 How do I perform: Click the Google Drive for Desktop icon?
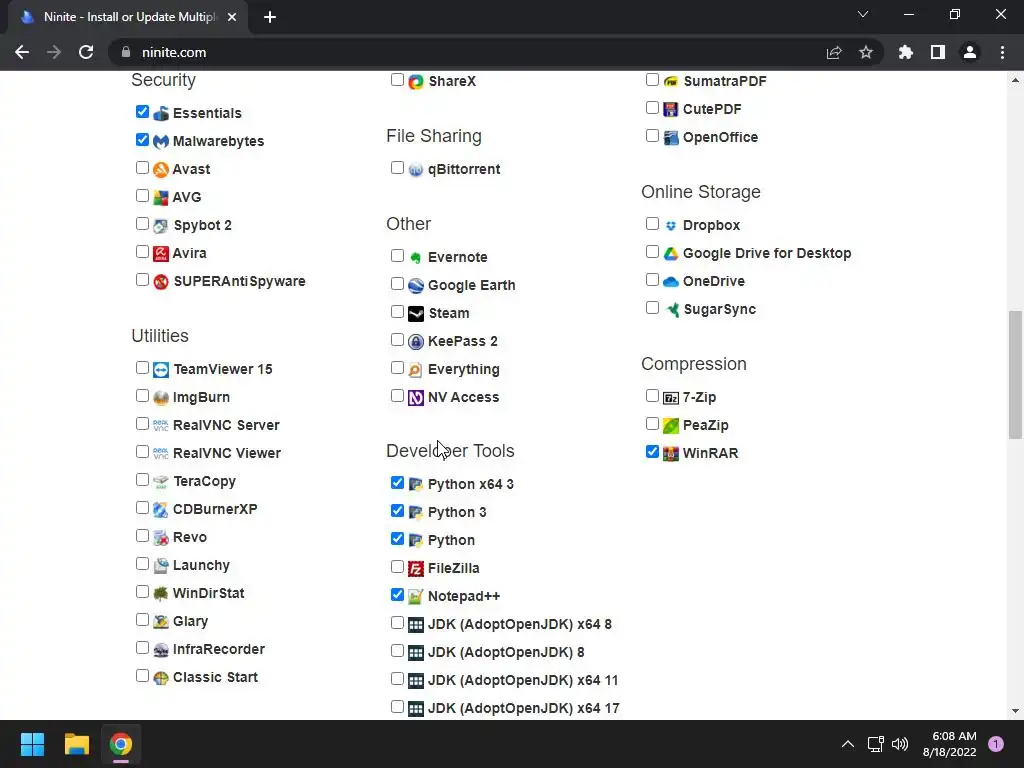point(671,253)
